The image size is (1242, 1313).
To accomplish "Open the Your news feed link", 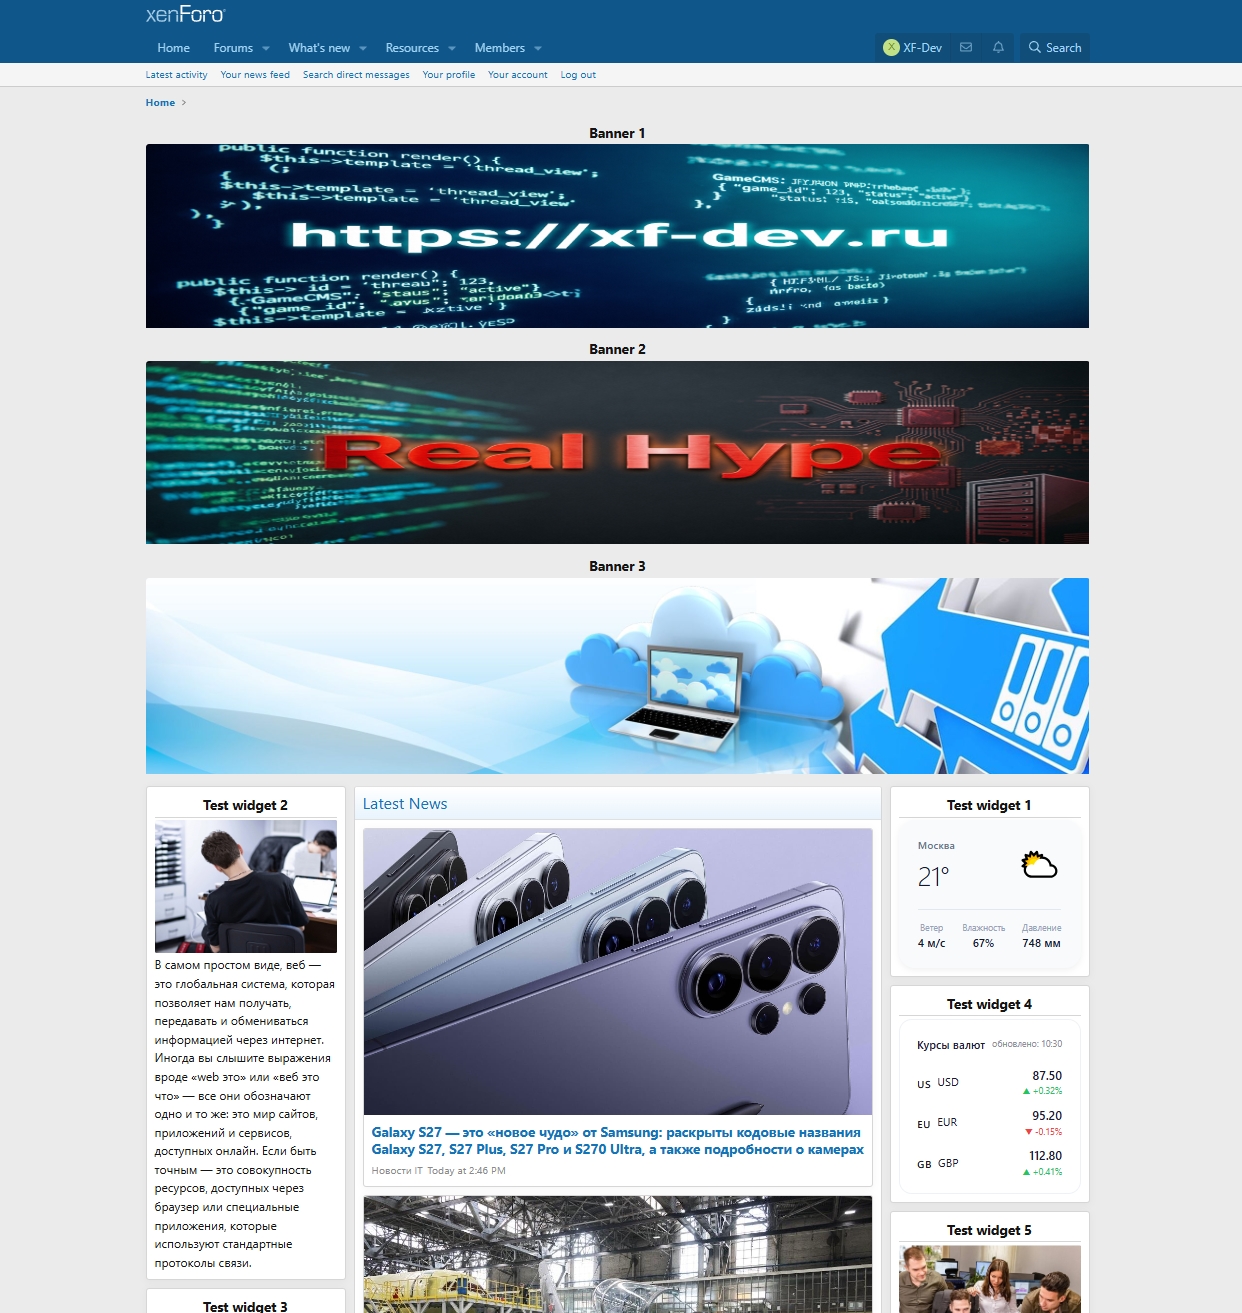I will click(x=255, y=75).
